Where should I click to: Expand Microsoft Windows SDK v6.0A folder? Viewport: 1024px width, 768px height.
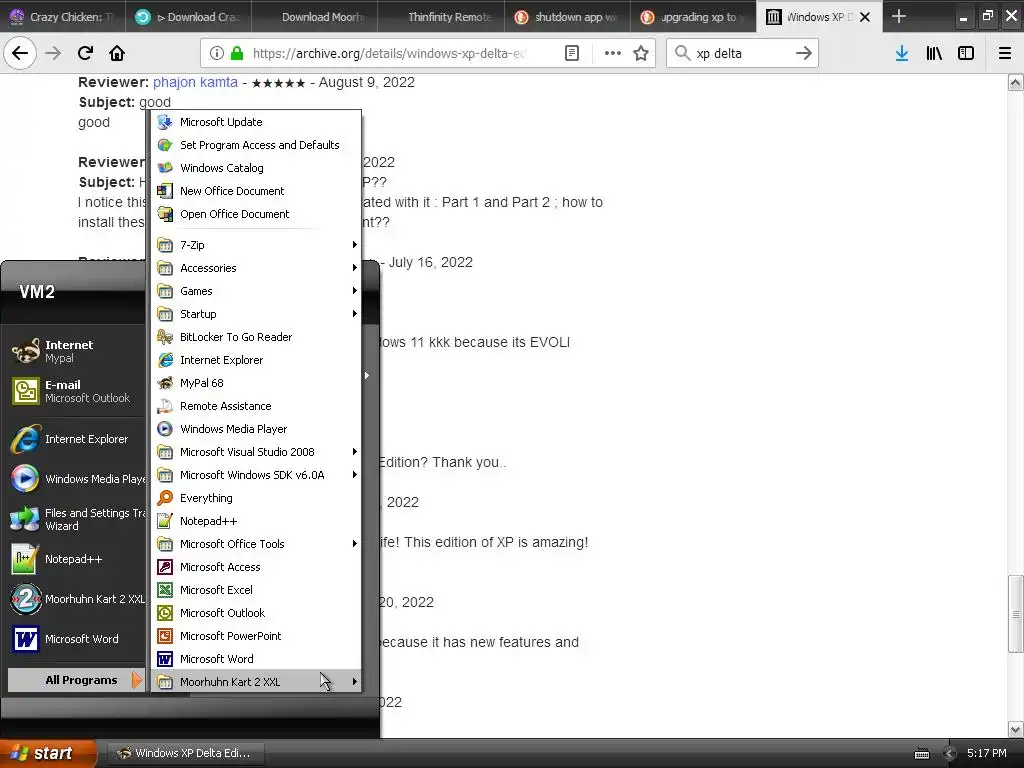pos(256,475)
